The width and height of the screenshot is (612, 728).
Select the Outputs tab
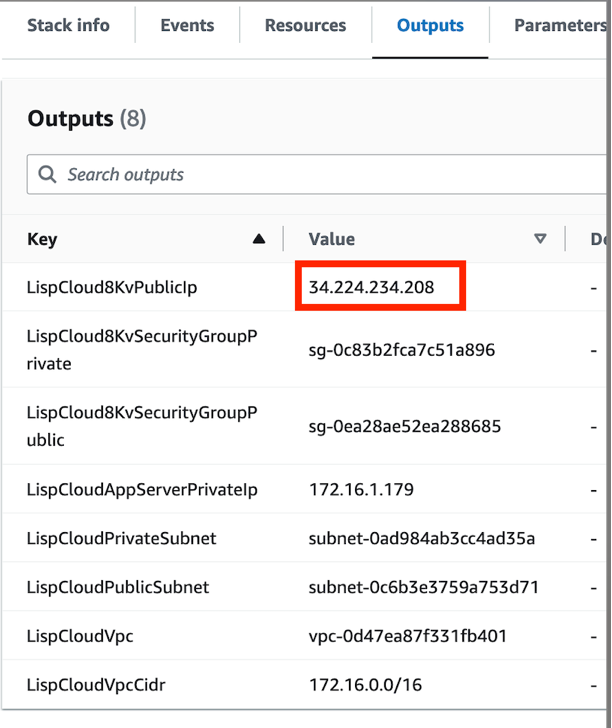click(x=430, y=26)
